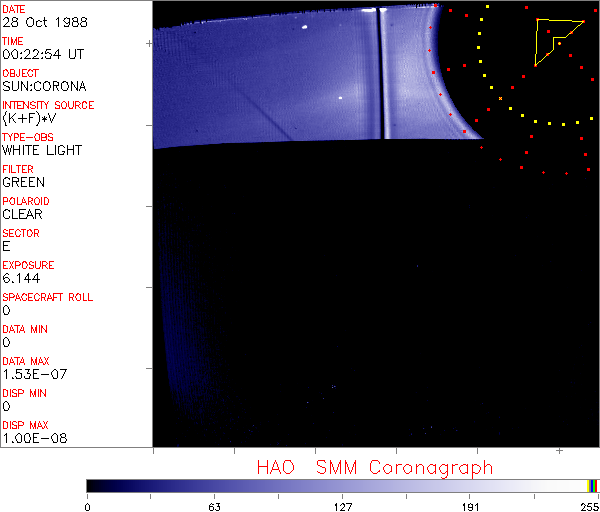Click the TIME value 00:22:54 UT
Screen dimensions: 600x512
click(x=41, y=54)
